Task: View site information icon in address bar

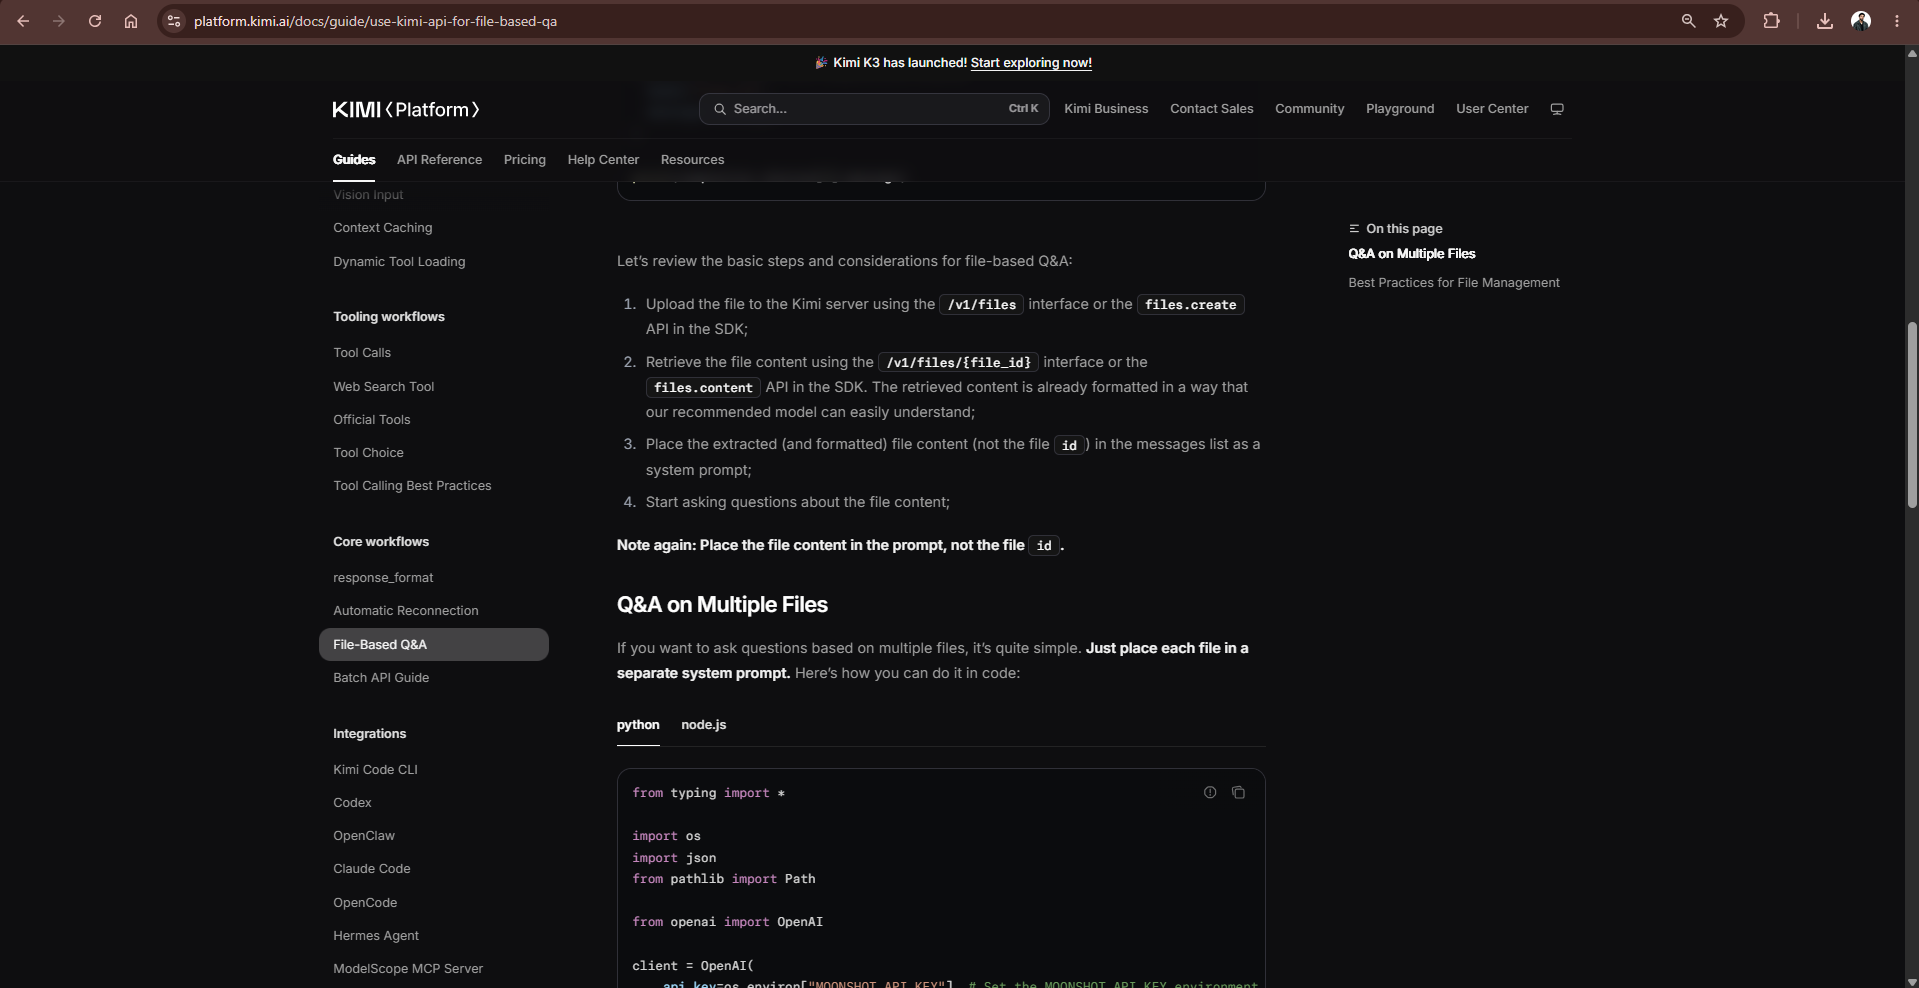Action: coord(174,21)
